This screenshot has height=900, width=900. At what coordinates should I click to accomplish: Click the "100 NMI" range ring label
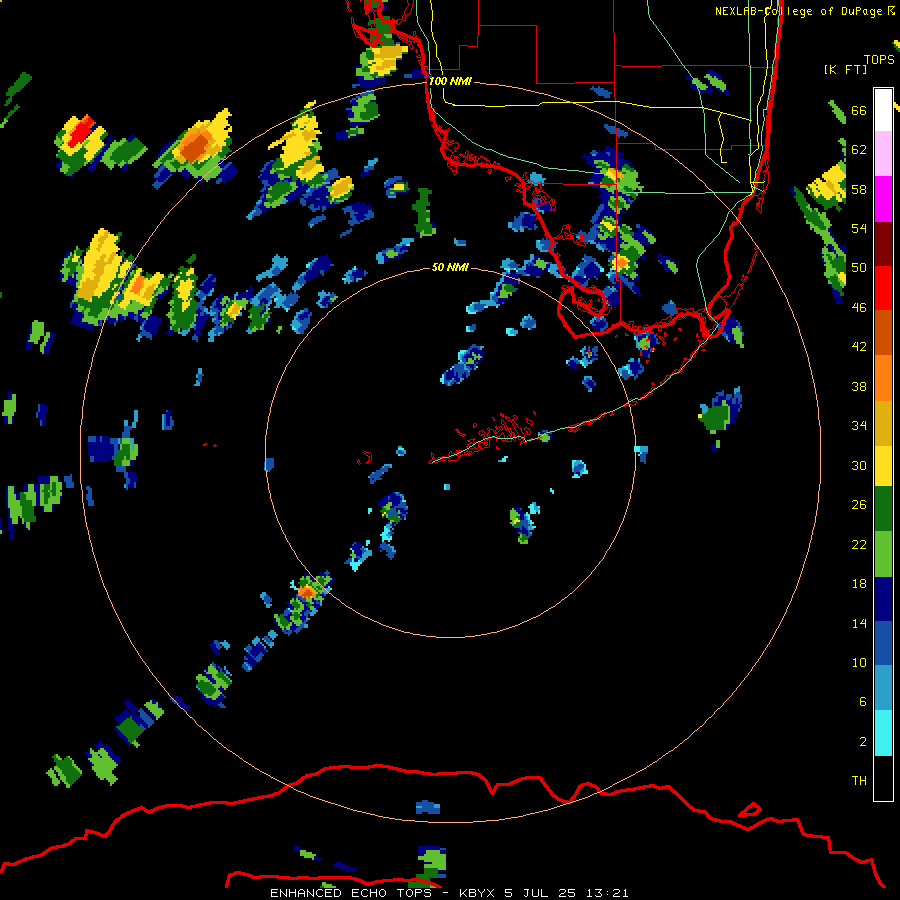point(450,82)
